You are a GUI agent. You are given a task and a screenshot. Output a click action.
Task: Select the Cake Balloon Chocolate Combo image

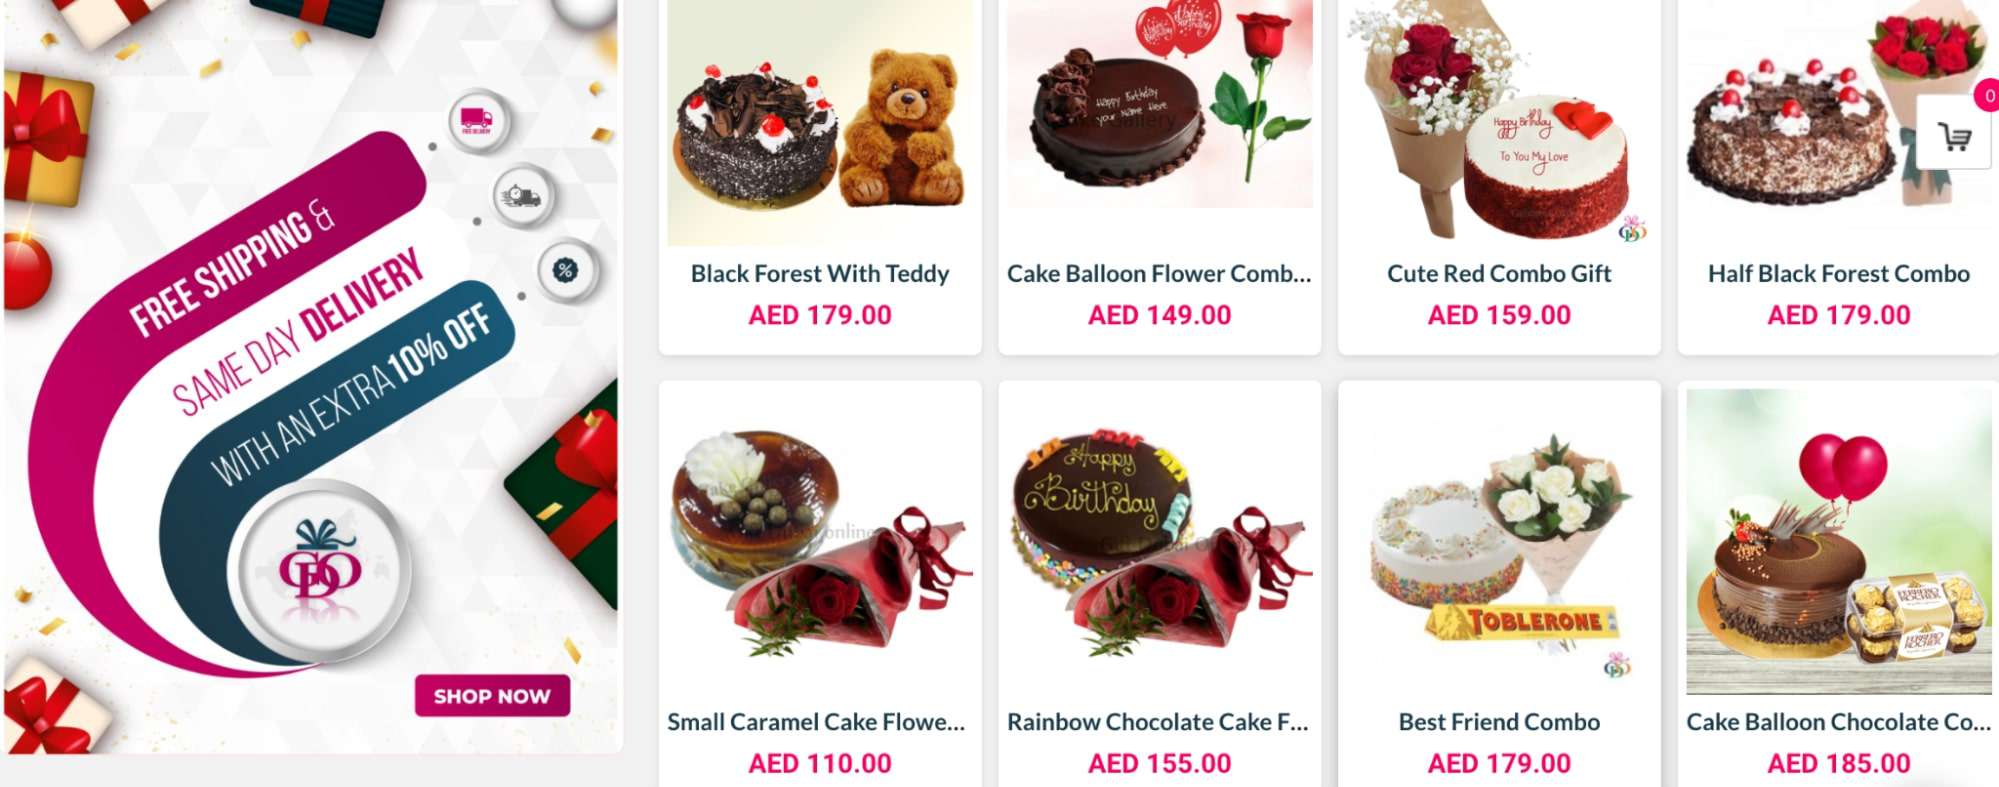coord(1838,542)
